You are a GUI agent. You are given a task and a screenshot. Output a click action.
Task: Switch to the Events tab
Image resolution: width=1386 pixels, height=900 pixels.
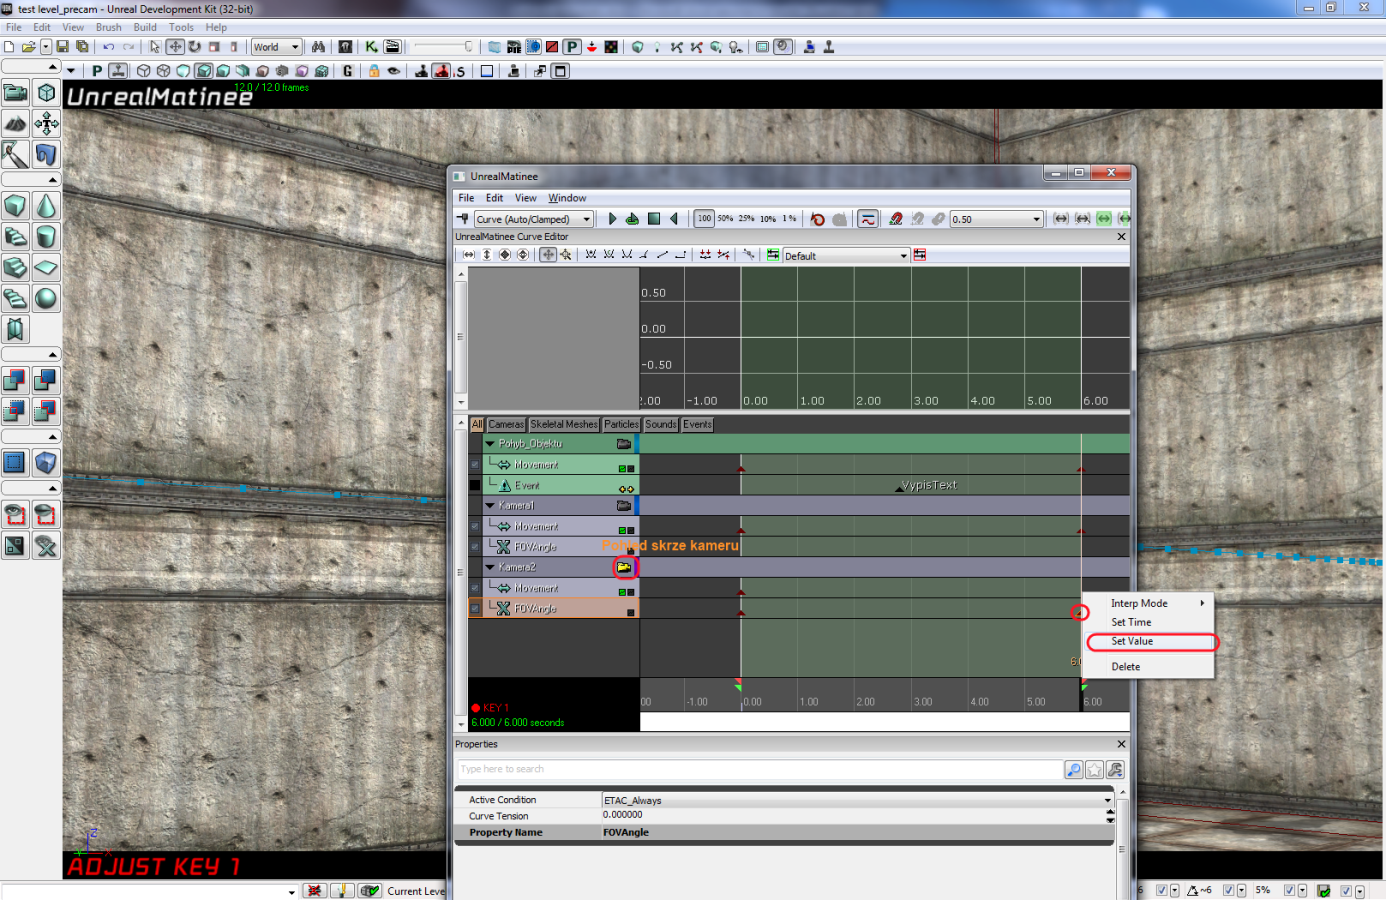click(x=698, y=425)
